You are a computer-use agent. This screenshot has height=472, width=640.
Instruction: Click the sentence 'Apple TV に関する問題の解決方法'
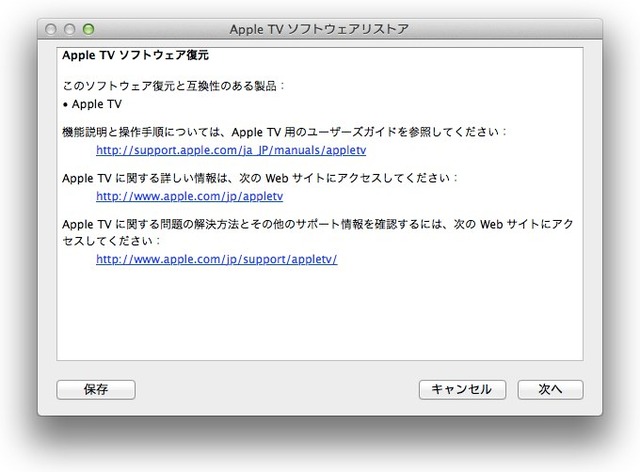pyautogui.click(x=318, y=232)
